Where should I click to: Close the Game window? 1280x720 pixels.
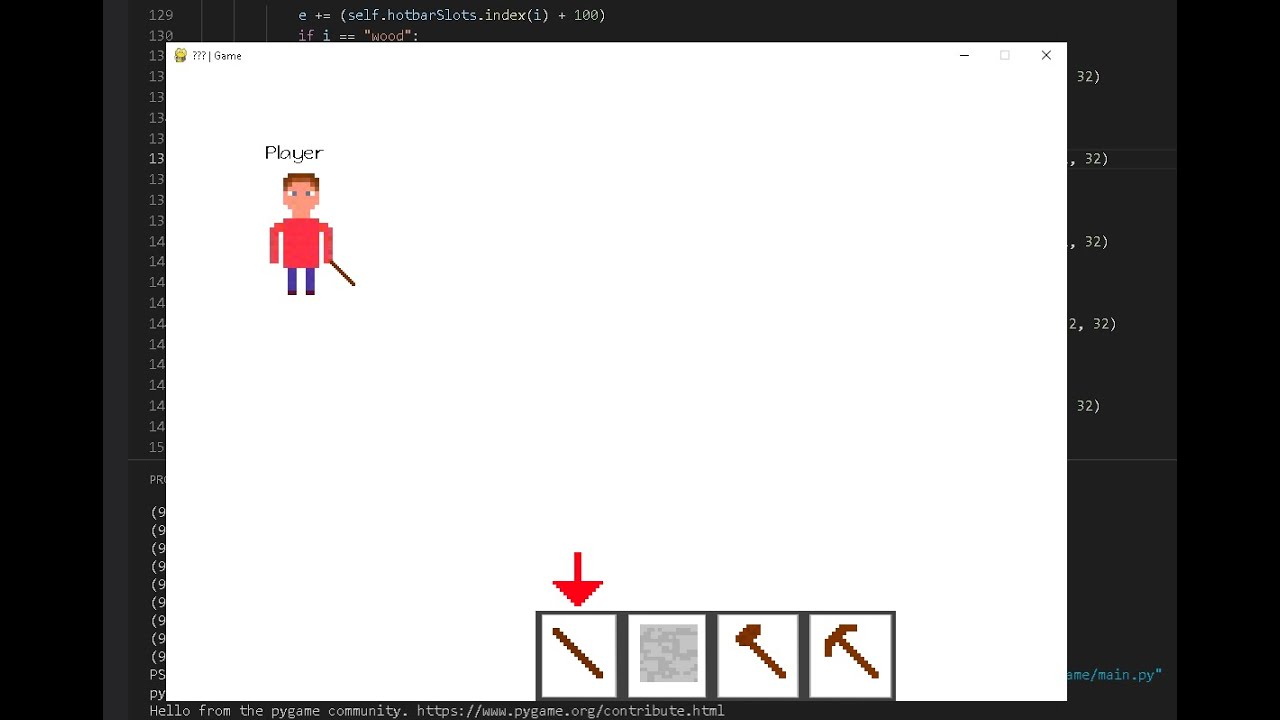pos(1046,56)
